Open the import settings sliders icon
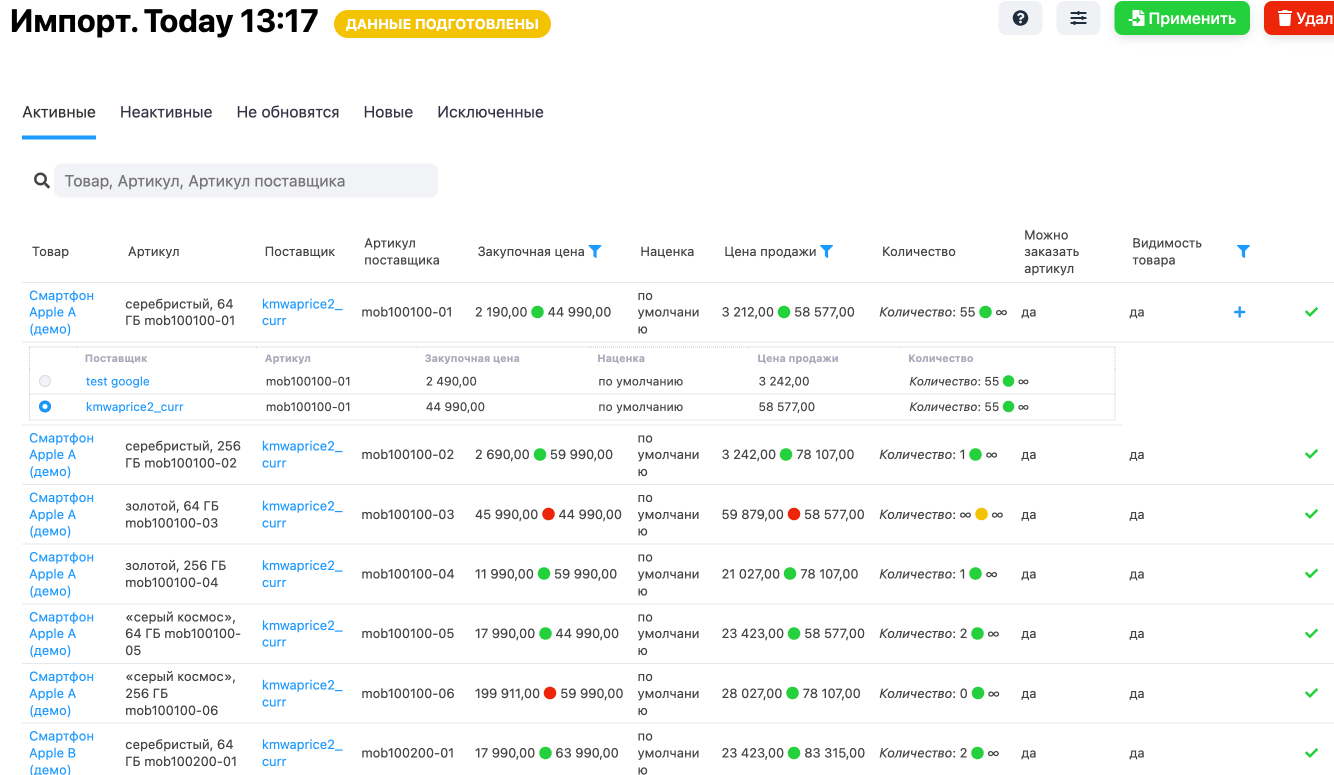The image size is (1334, 775). pyautogui.click(x=1078, y=18)
